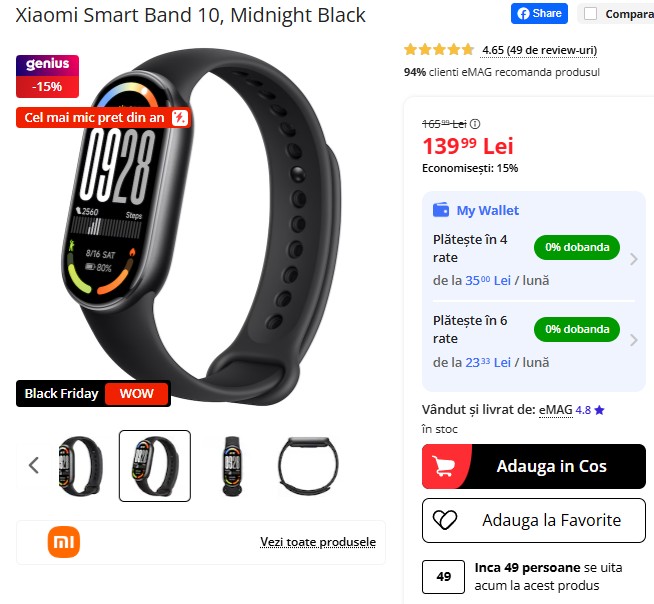Open Vezi toate produsele link
This screenshot has width=654, height=604.
(x=318, y=542)
